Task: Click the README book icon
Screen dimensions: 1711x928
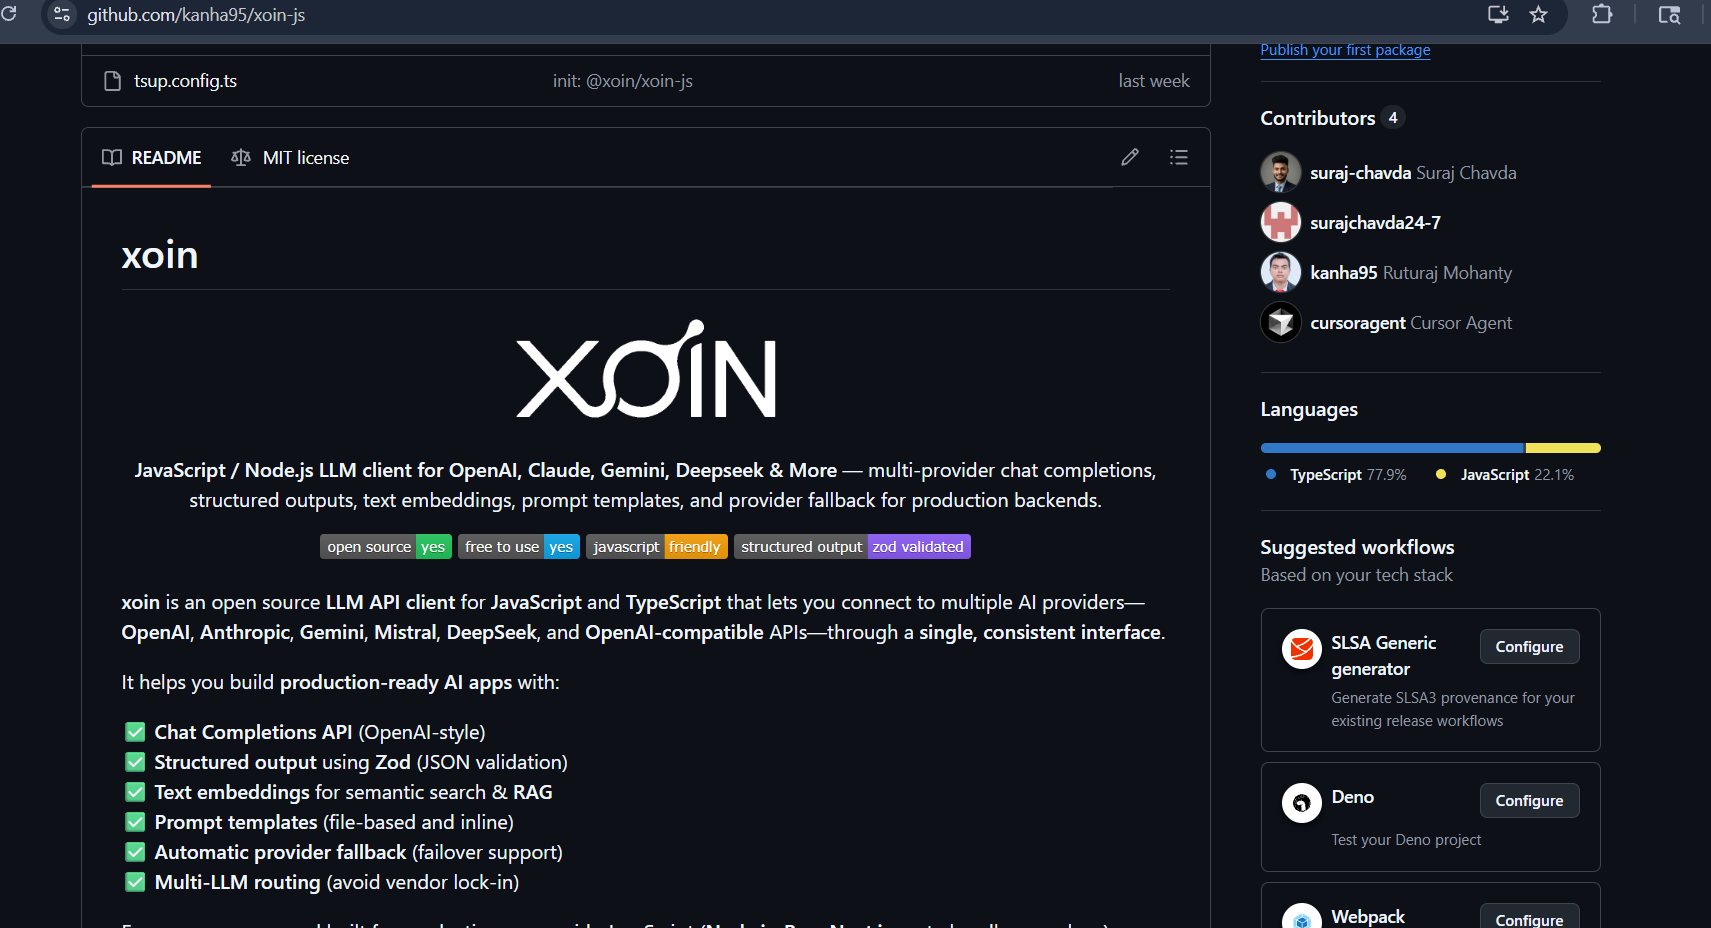Action: pyautogui.click(x=112, y=158)
